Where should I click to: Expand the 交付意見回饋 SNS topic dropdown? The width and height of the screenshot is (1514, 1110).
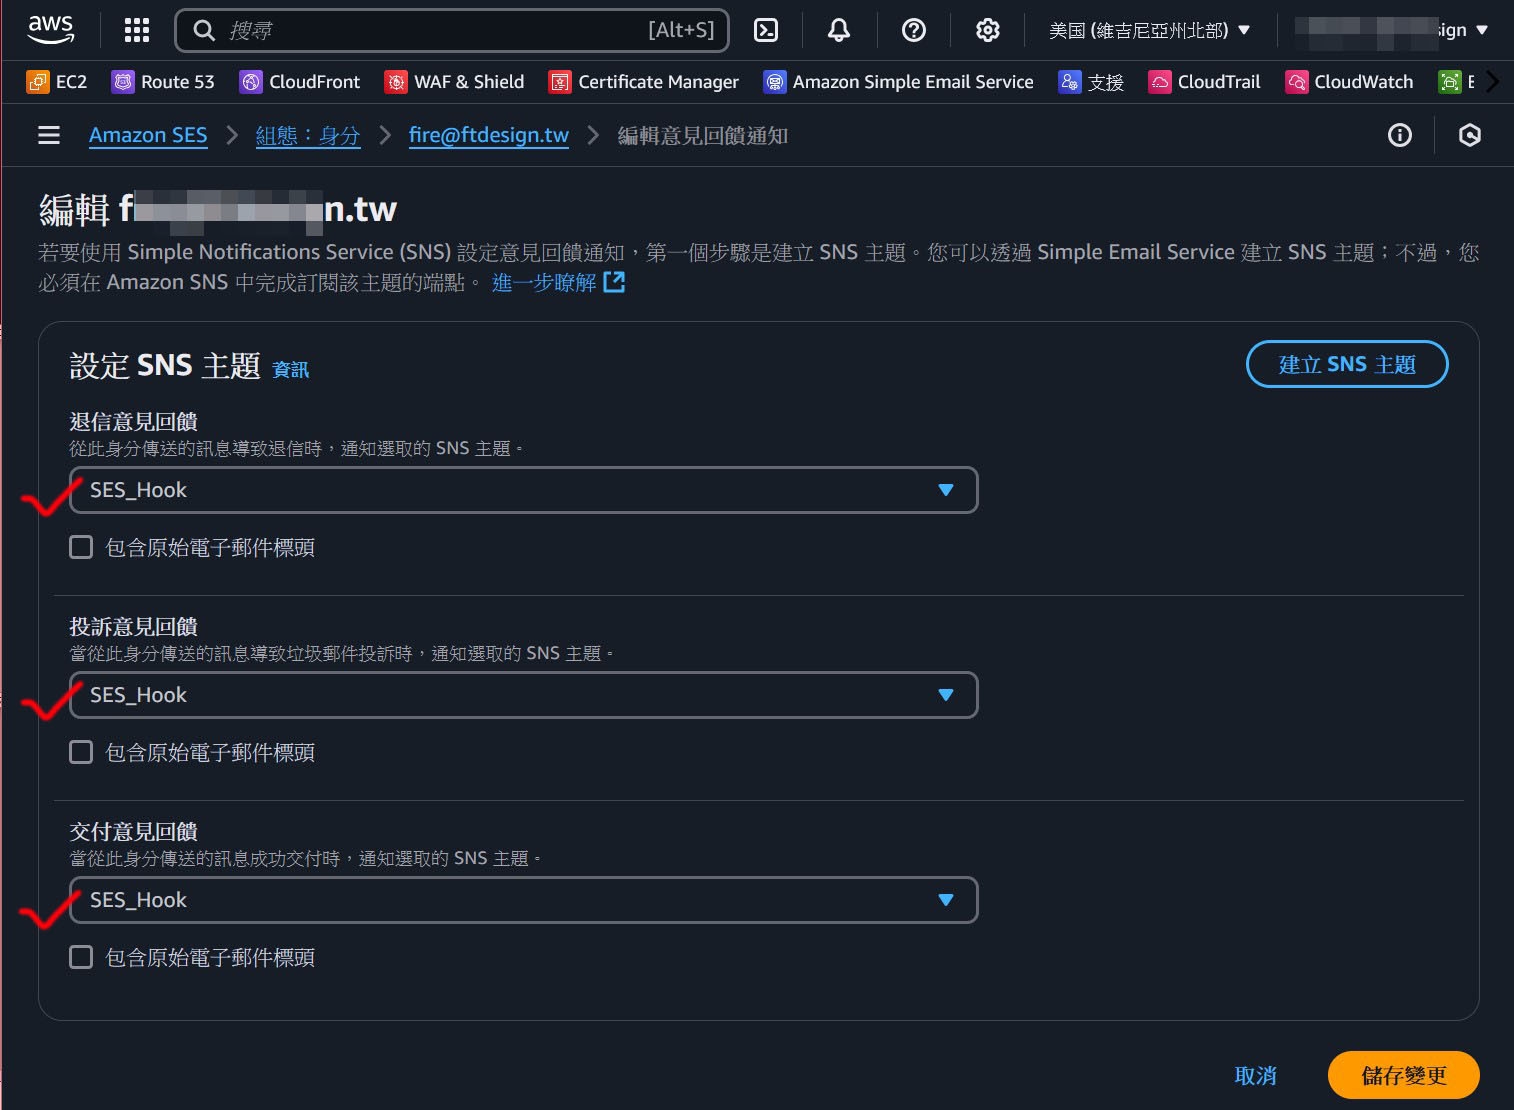(523, 900)
